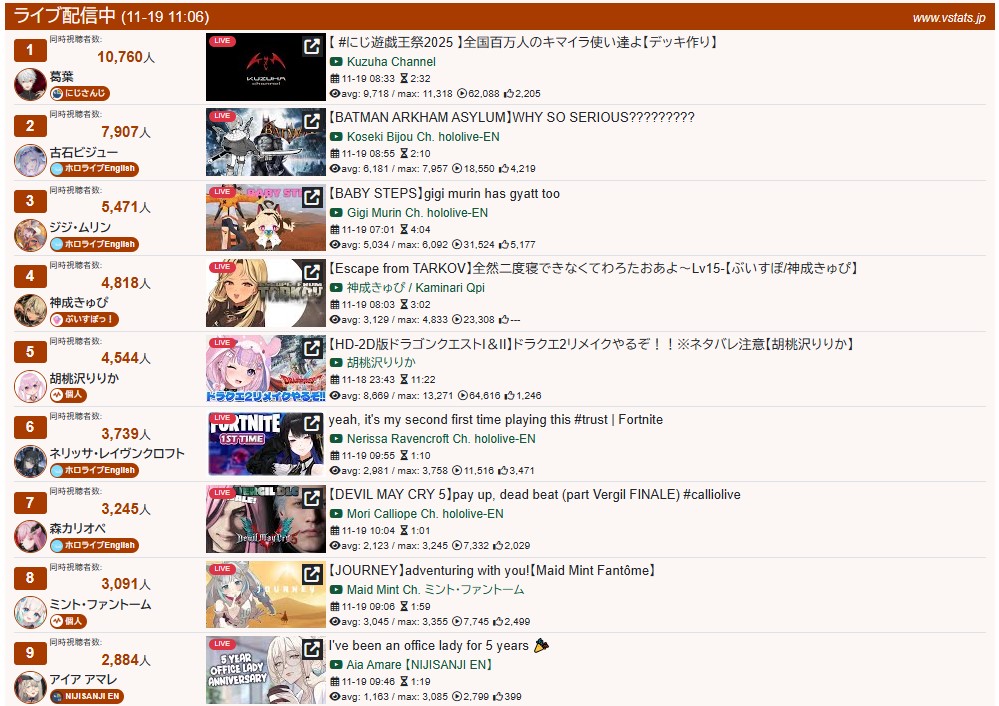Click ホロライブEnglish tag under 古石ビジュー
This screenshot has height=706, width=999.
point(94,169)
